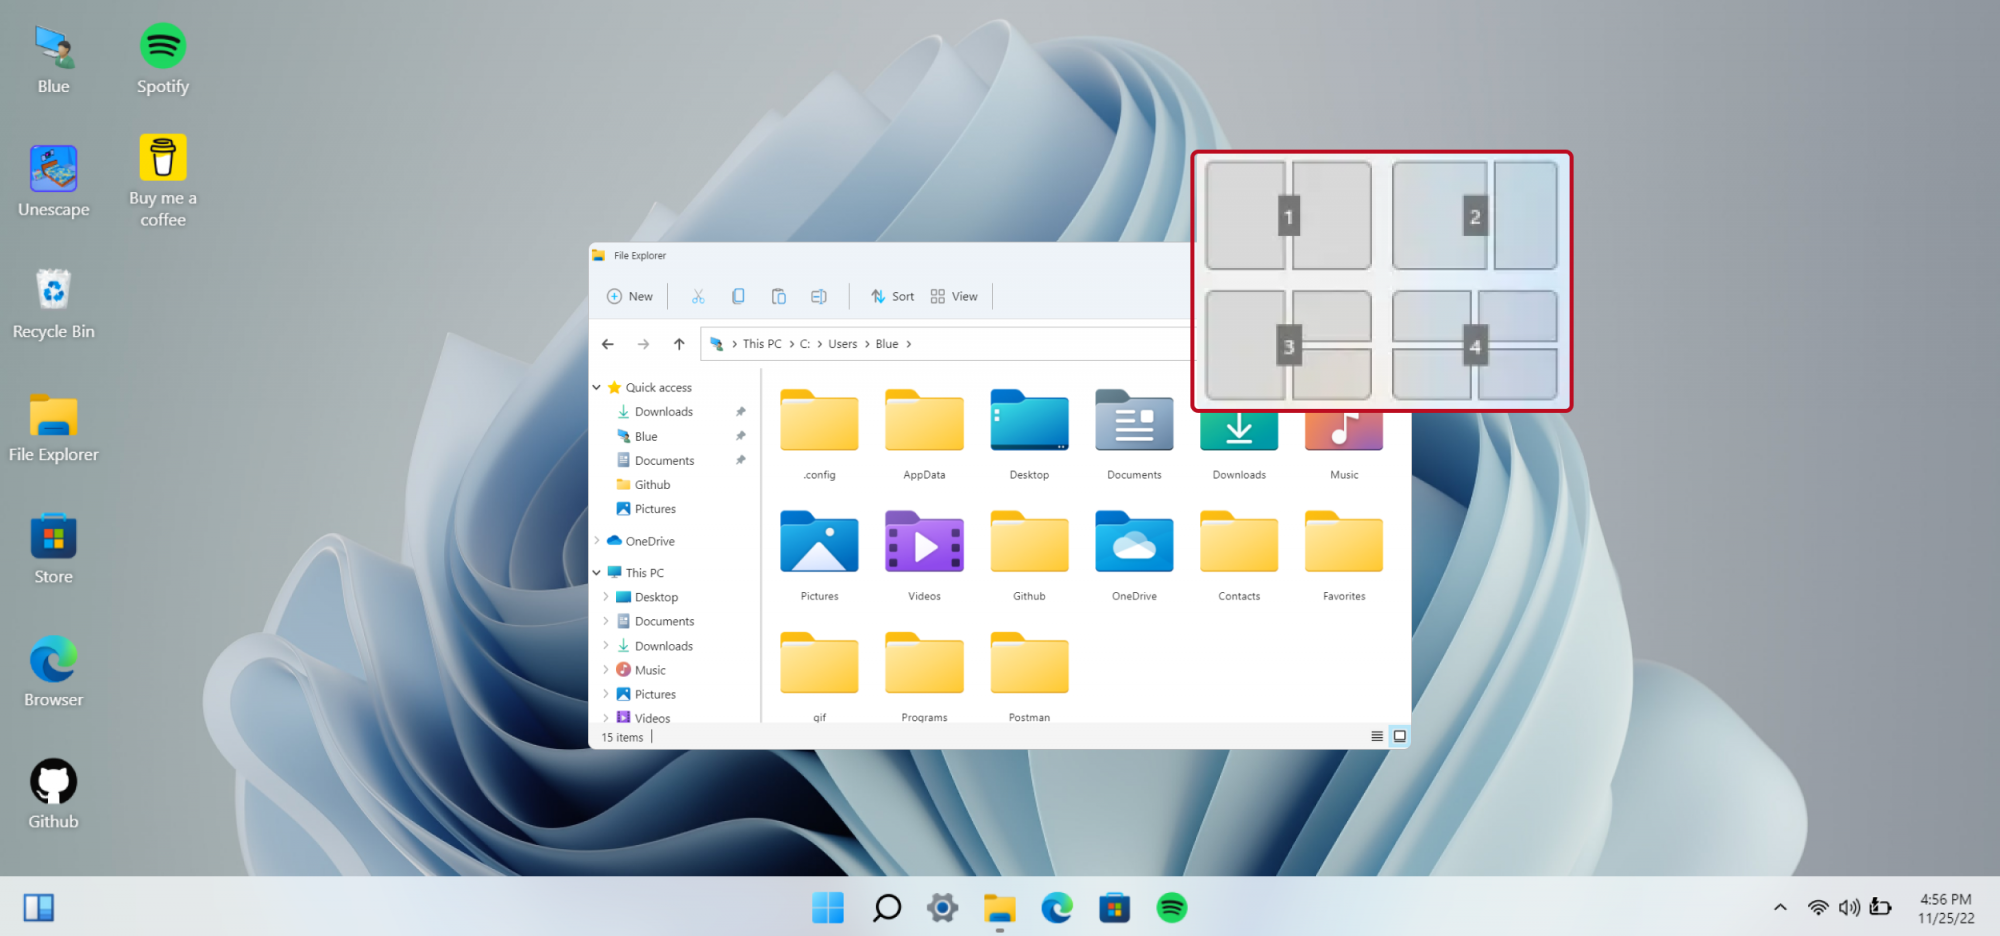The image size is (2000, 936).
Task: Click the Wi-Fi tray icon
Action: [1818, 907]
